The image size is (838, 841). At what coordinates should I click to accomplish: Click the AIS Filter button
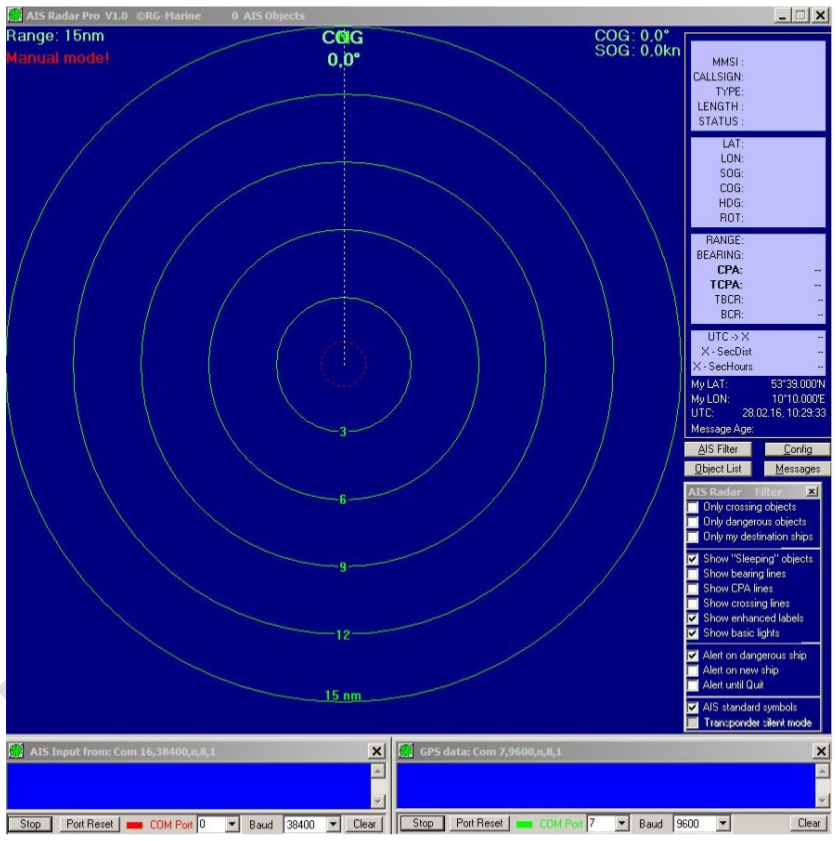pyautogui.click(x=718, y=449)
